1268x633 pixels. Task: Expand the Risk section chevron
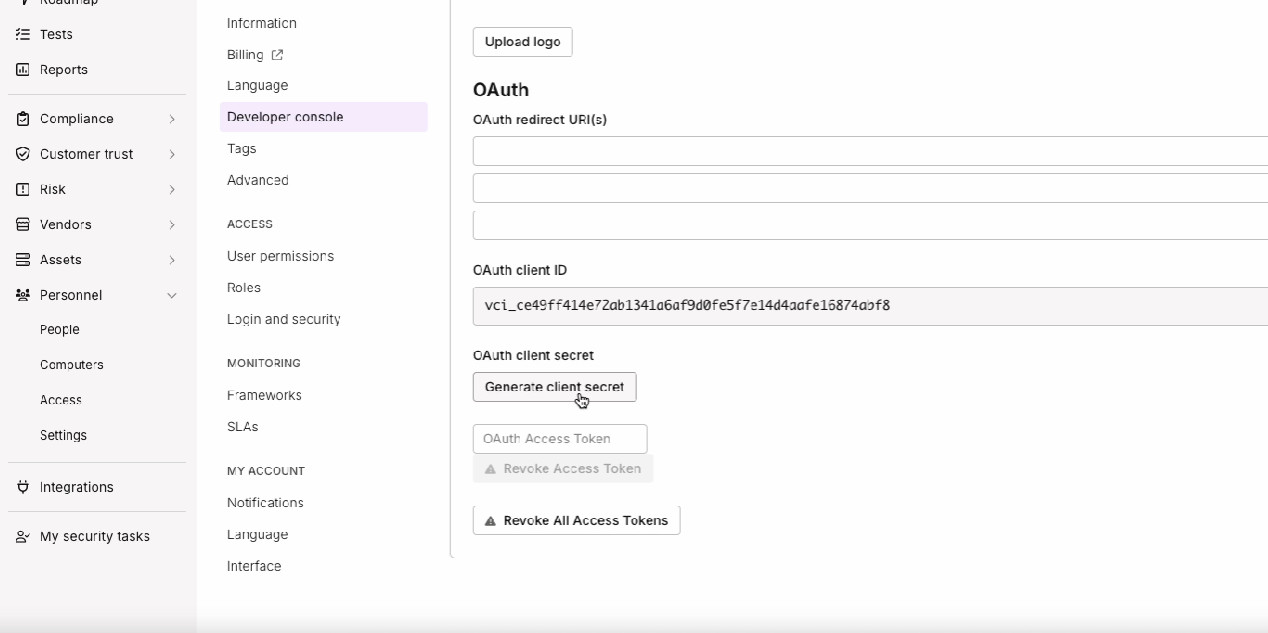tap(172, 190)
